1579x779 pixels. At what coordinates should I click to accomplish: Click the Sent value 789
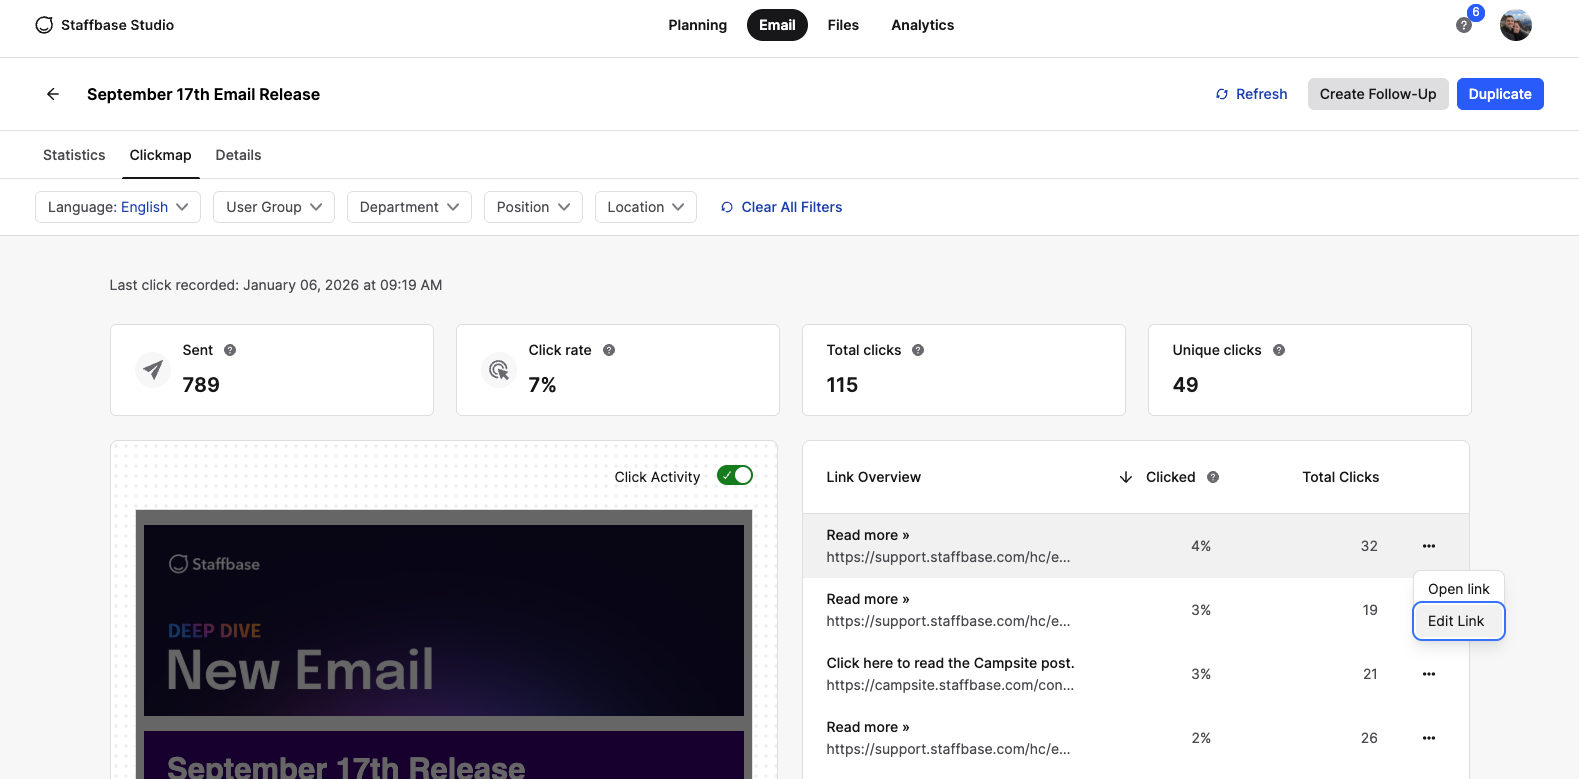(x=201, y=385)
